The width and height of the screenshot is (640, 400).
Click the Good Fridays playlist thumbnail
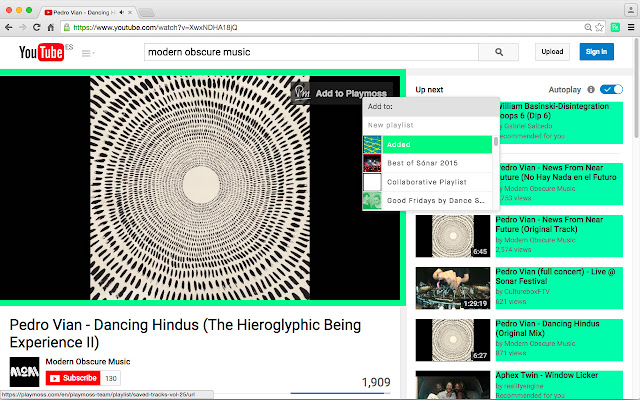click(x=372, y=201)
